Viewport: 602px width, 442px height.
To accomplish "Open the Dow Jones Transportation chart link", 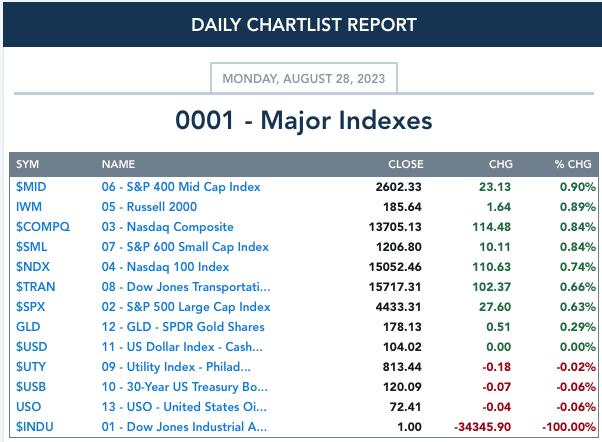I will 186,287.
